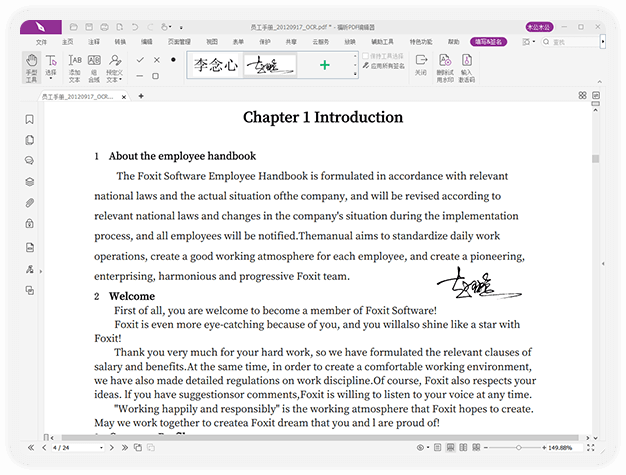
Task: Go to the next page
Action: 112,448
